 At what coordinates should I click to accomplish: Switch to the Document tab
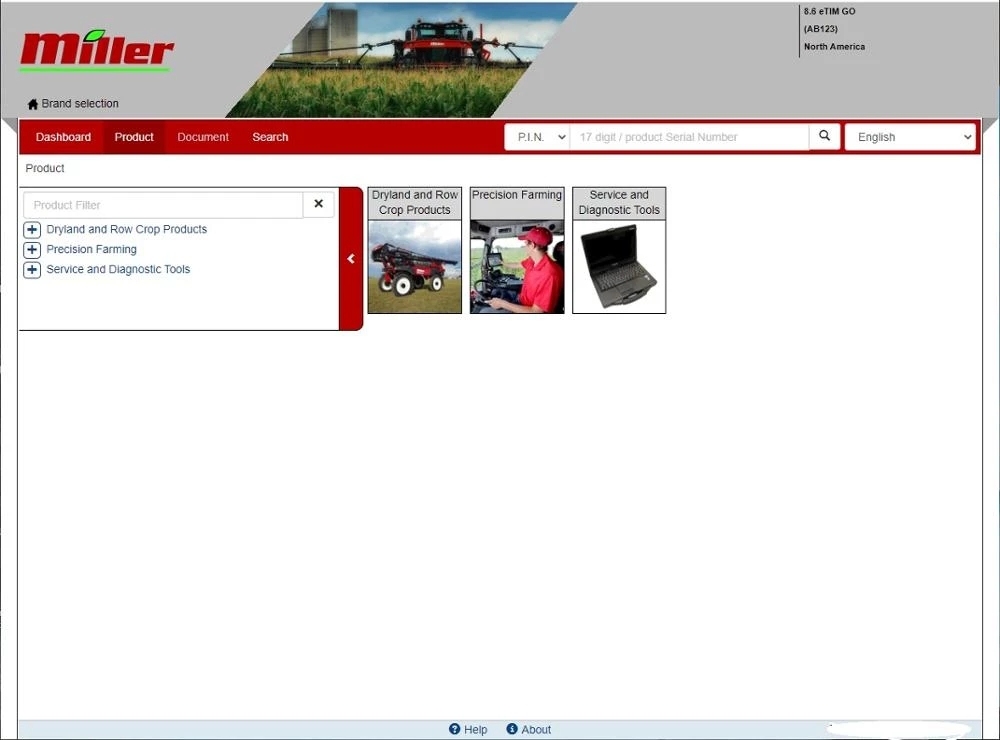(202, 136)
